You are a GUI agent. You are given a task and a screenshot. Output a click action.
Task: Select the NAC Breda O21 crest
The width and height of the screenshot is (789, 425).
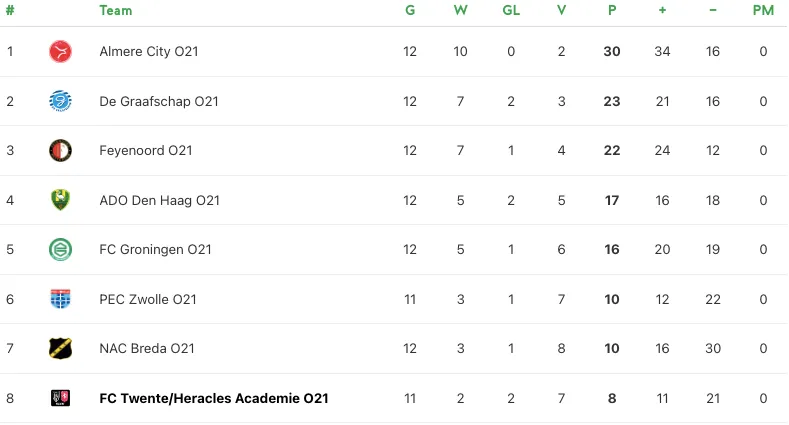click(x=61, y=349)
